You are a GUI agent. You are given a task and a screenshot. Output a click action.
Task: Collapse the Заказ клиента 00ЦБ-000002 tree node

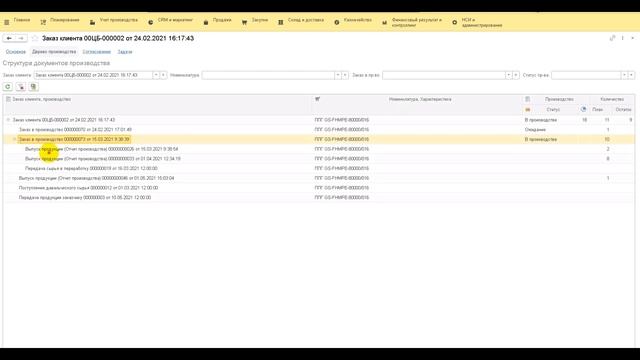8,120
